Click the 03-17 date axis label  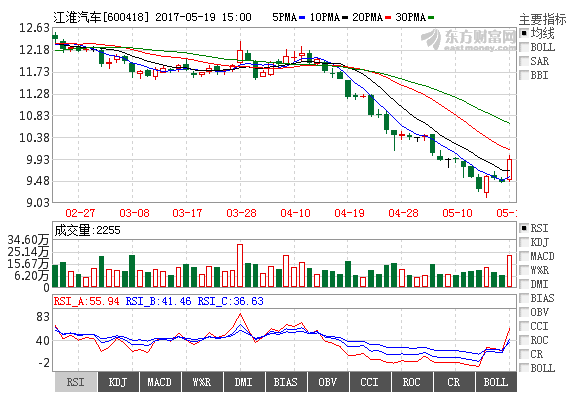[x=188, y=213]
